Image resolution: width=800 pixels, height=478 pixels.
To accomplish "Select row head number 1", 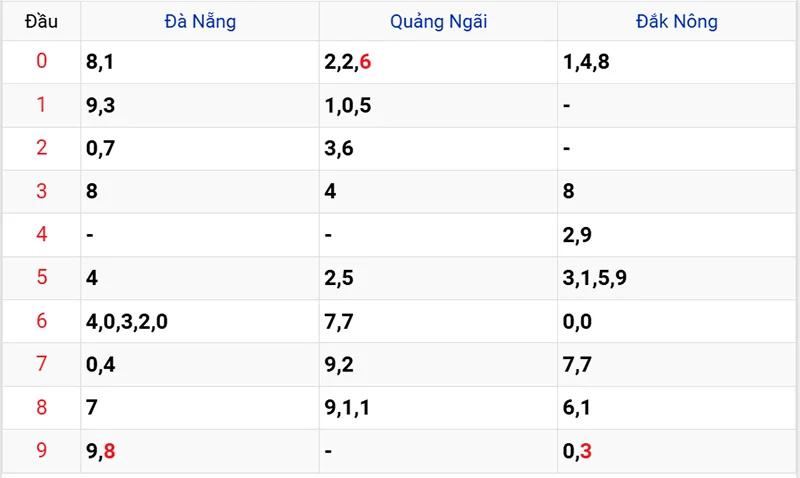I will click(x=41, y=105).
